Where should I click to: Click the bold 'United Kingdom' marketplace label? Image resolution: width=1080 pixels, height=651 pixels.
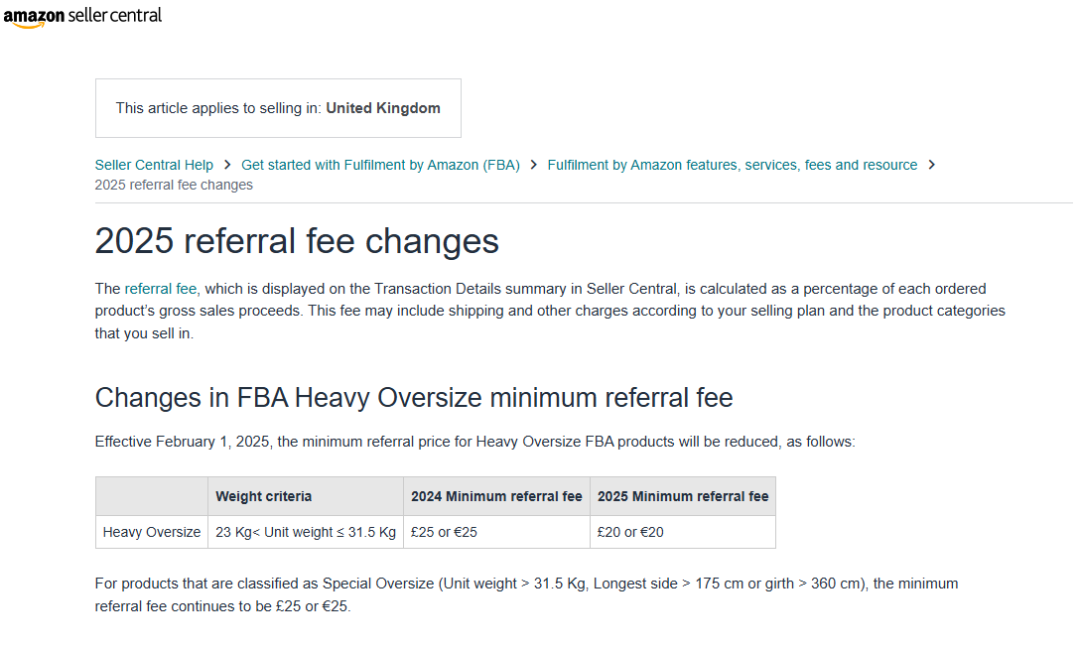click(383, 108)
